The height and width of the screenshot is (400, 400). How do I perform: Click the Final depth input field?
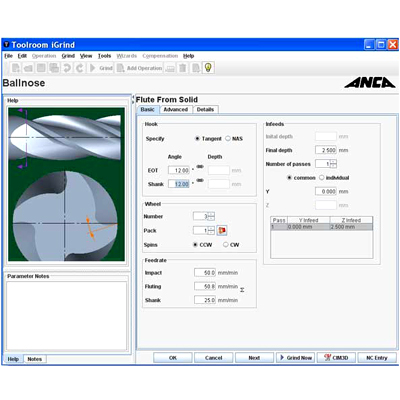click(x=326, y=150)
